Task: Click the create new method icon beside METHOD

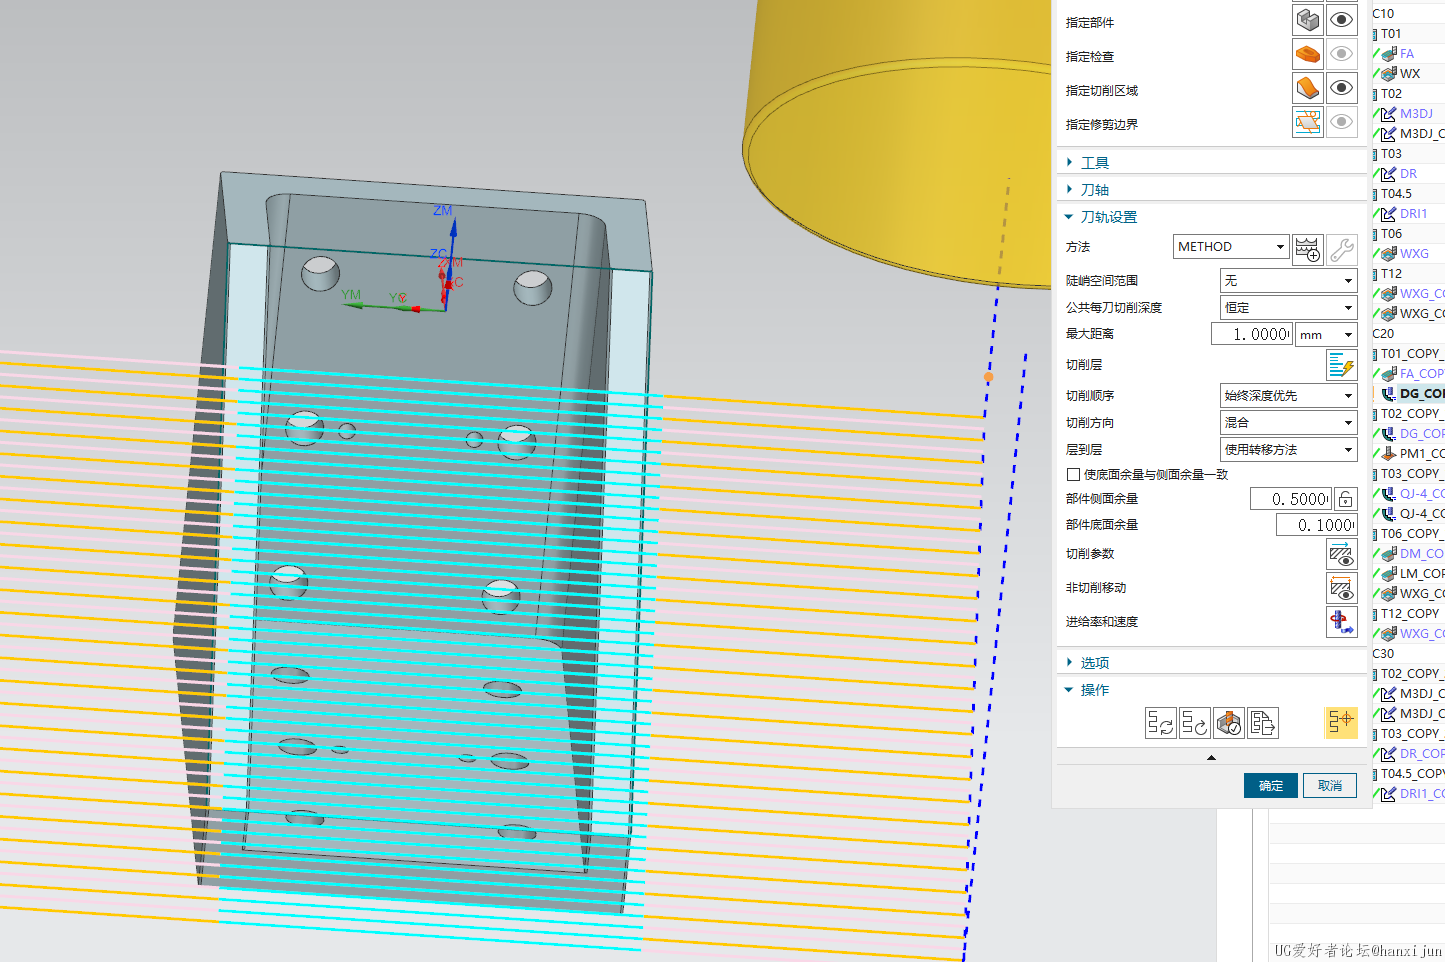Action: (1307, 248)
